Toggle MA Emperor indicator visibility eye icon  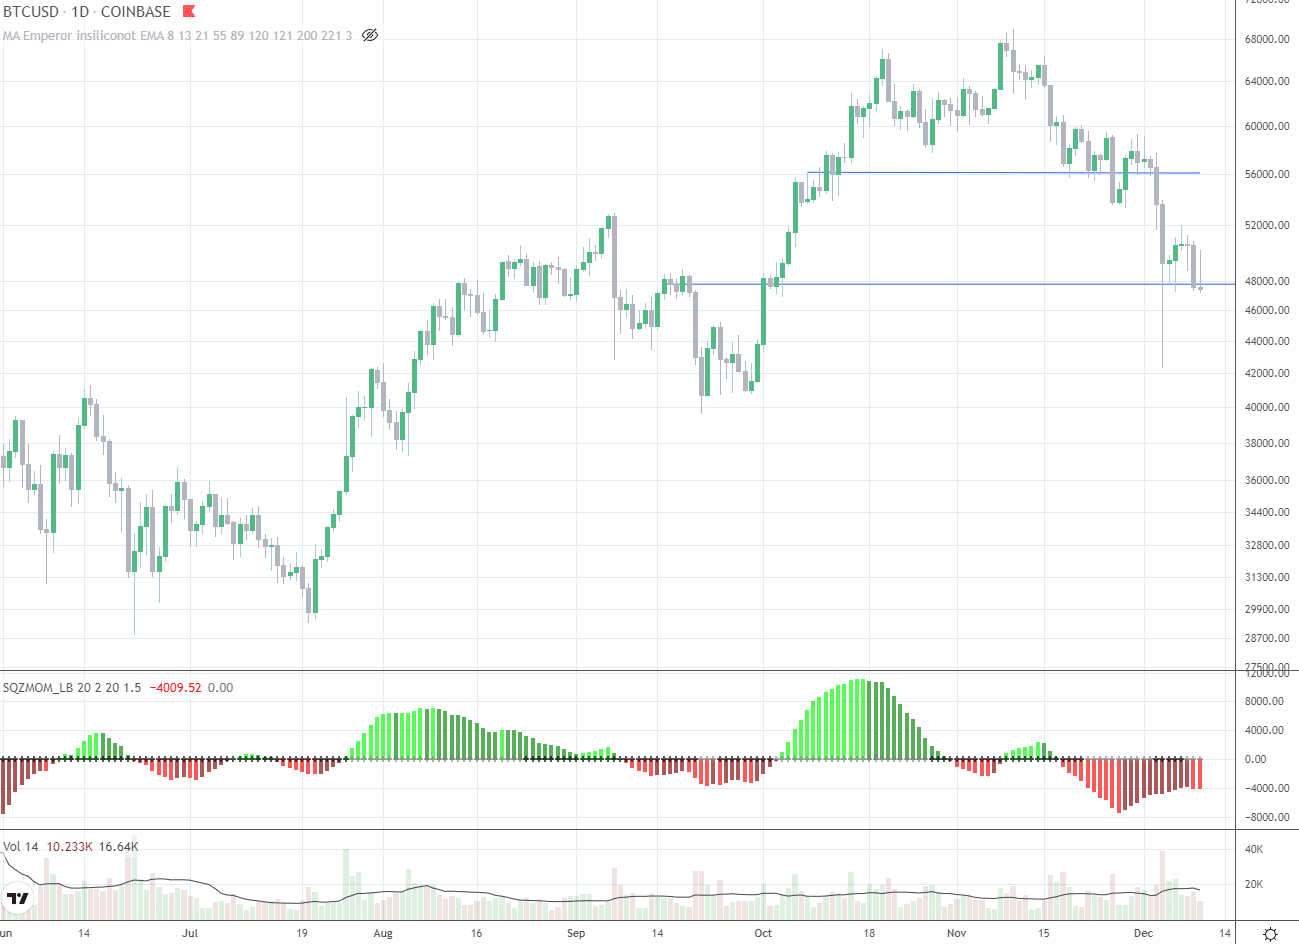click(370, 35)
